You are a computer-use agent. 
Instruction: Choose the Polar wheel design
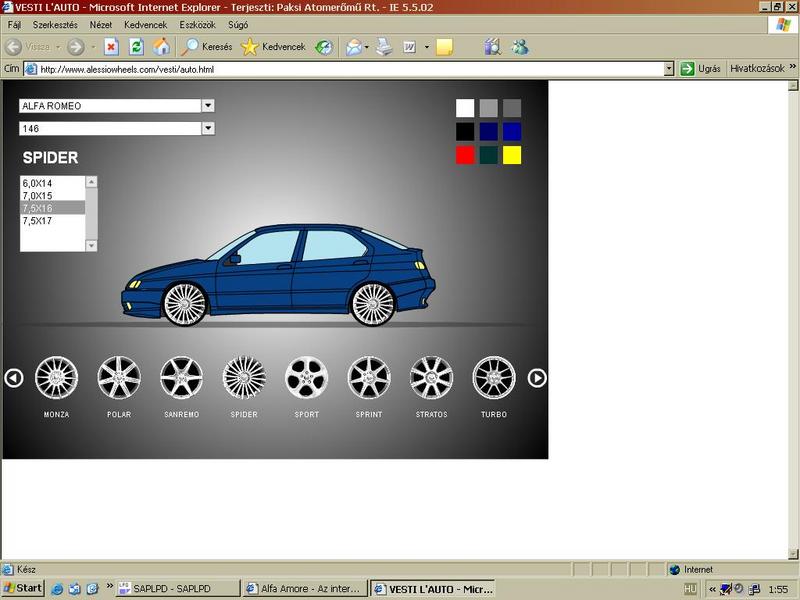click(119, 378)
